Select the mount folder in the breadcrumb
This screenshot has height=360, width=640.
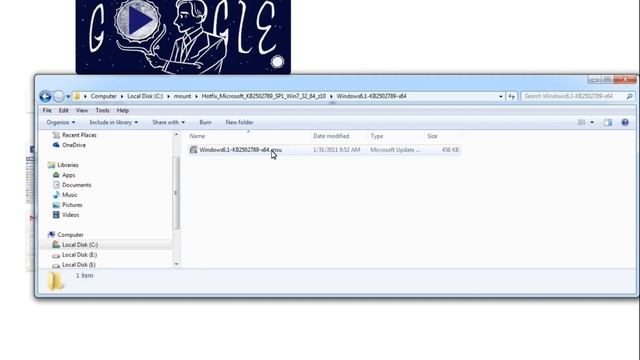pos(182,96)
